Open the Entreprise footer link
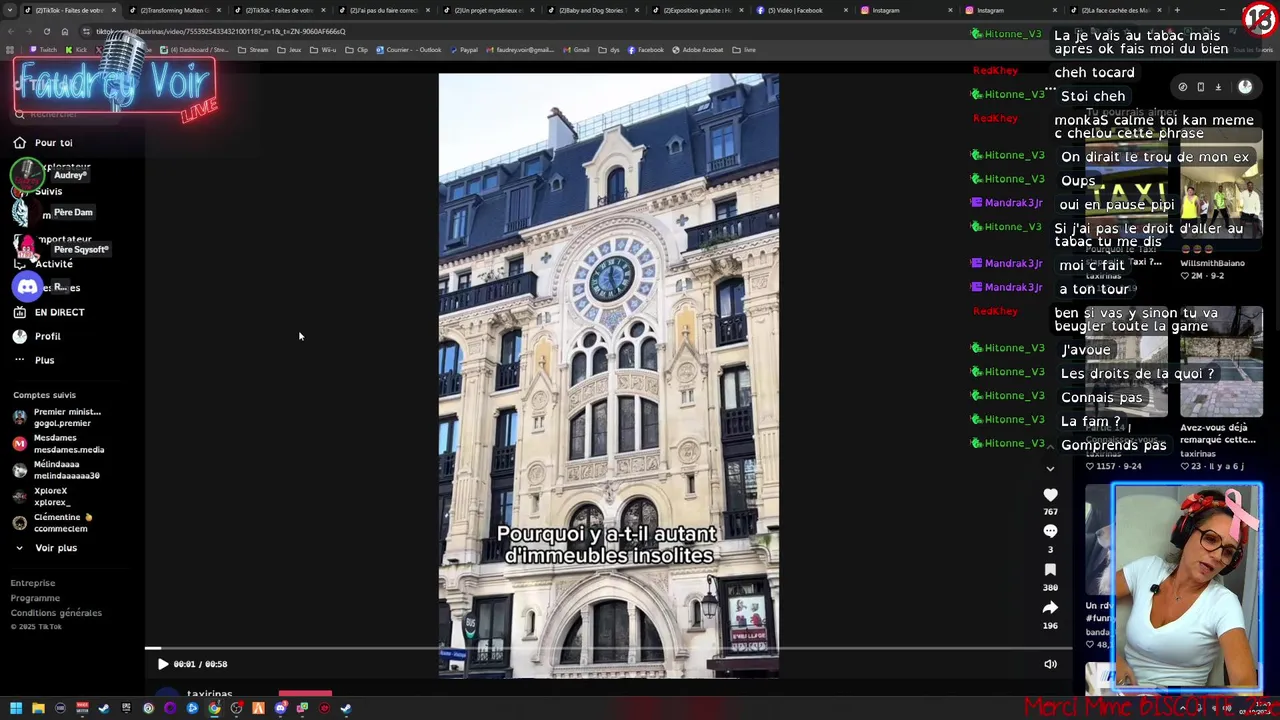The height and width of the screenshot is (720, 1280). (33, 583)
